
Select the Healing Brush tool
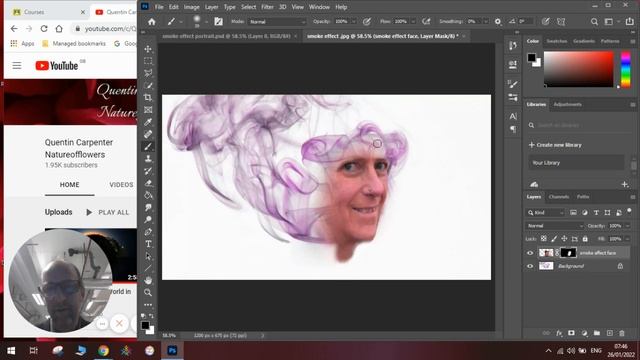click(148, 134)
